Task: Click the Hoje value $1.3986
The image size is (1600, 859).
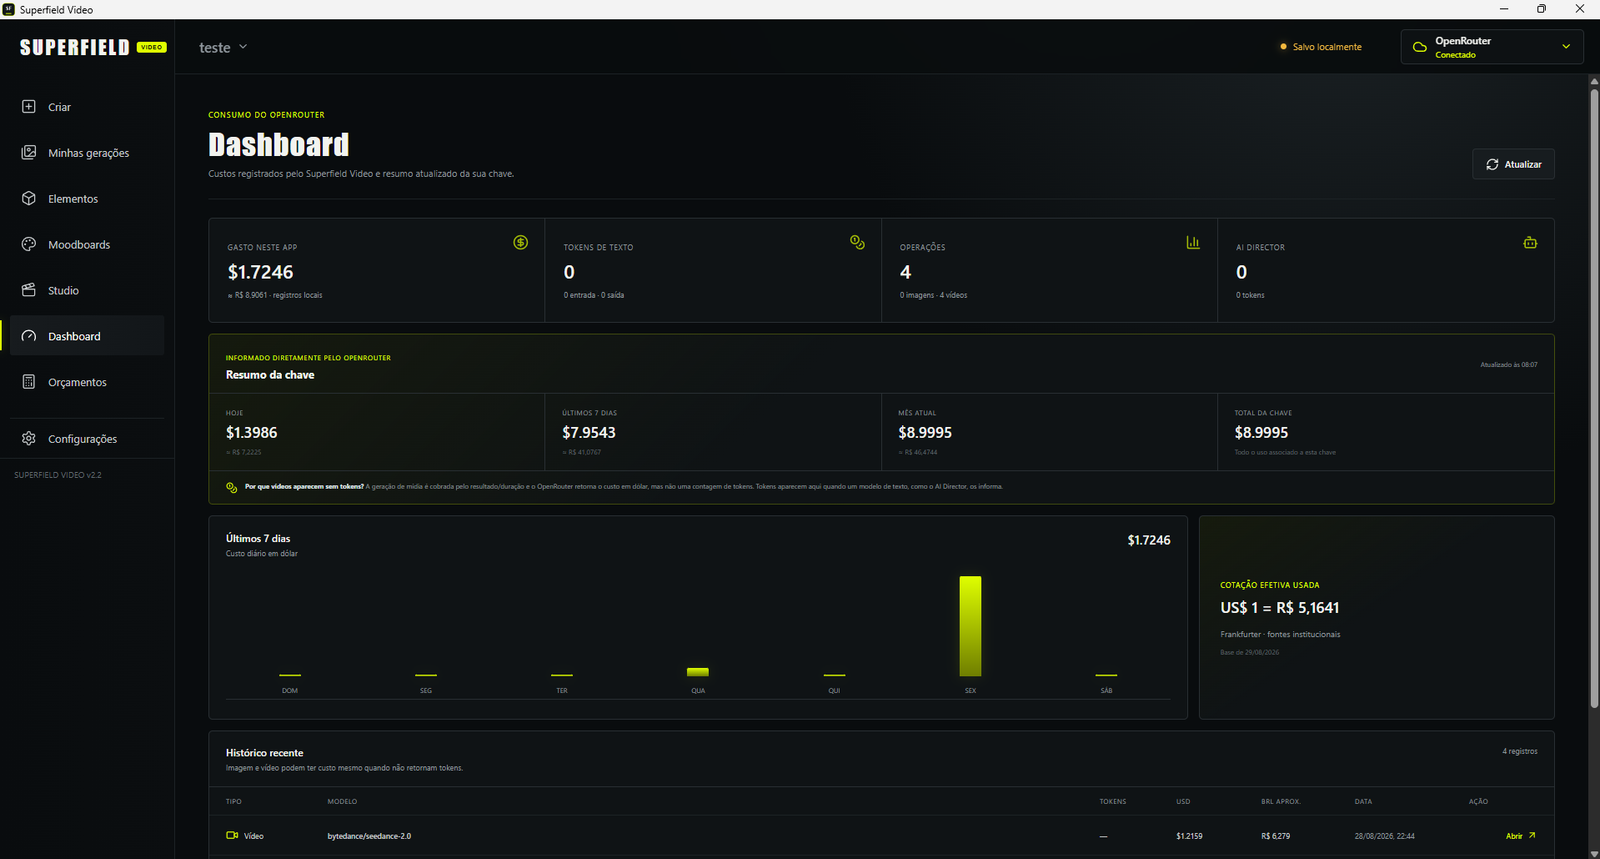Action: click(252, 432)
